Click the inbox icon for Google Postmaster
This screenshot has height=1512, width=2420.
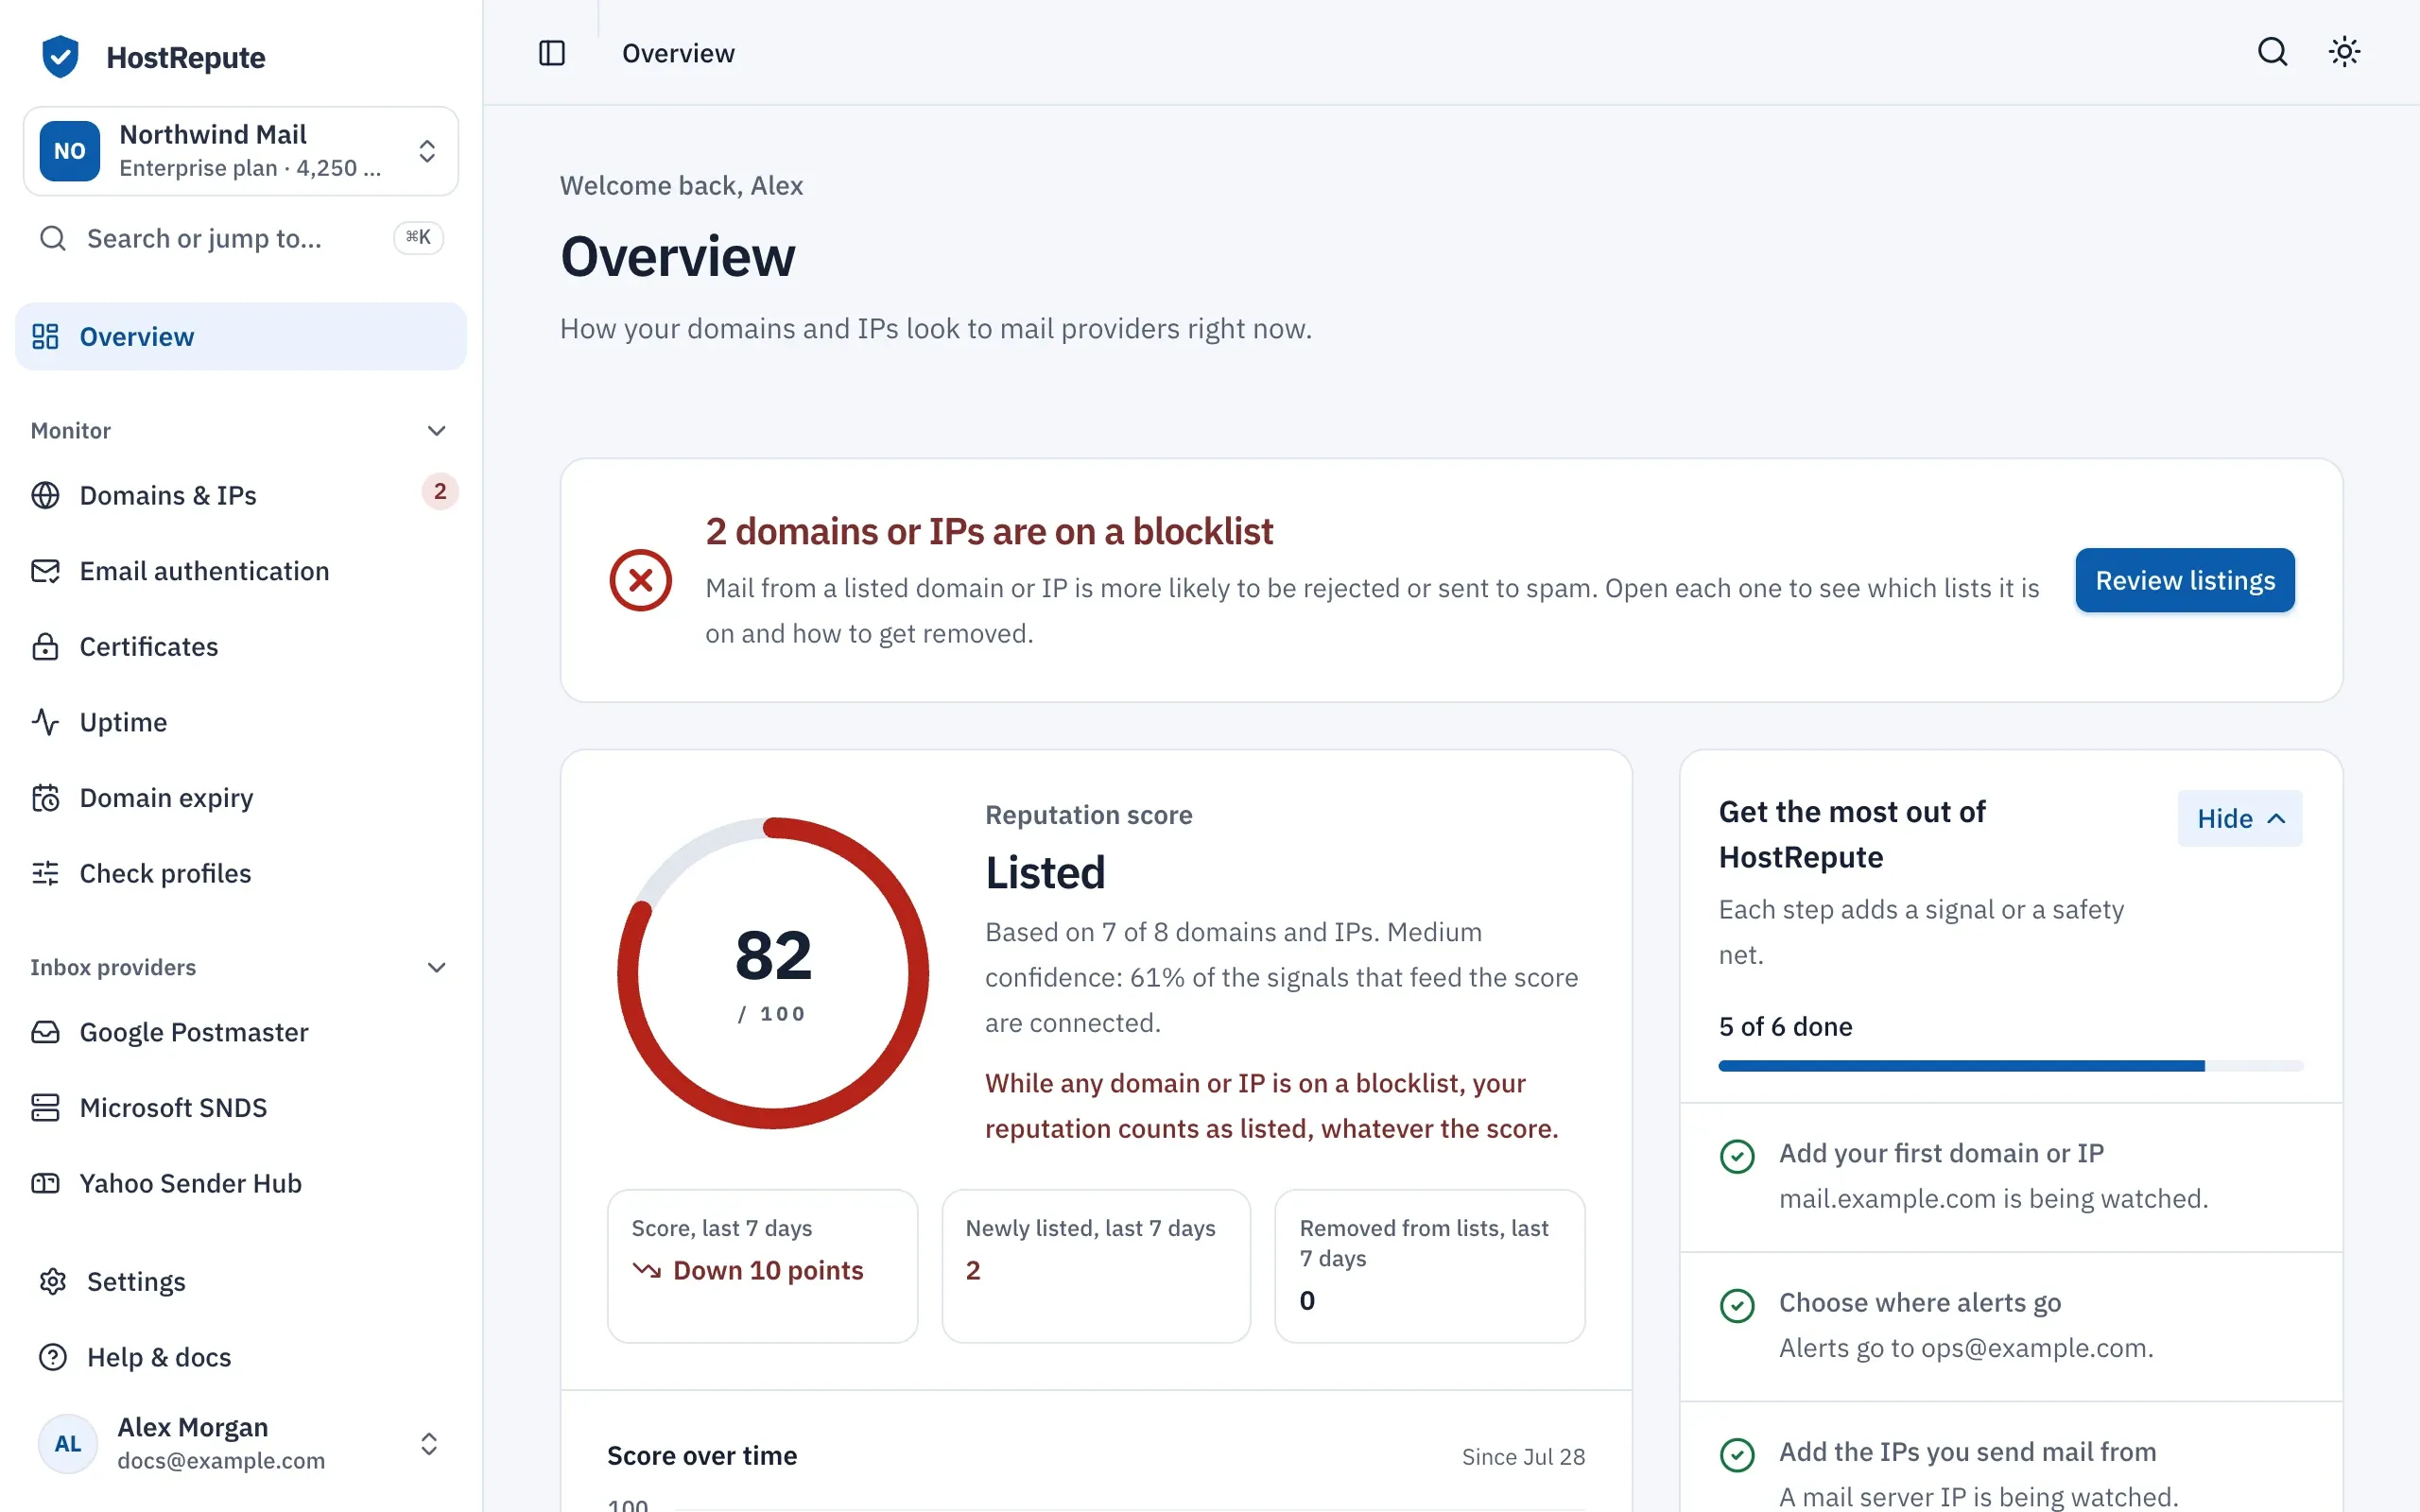(x=45, y=1032)
